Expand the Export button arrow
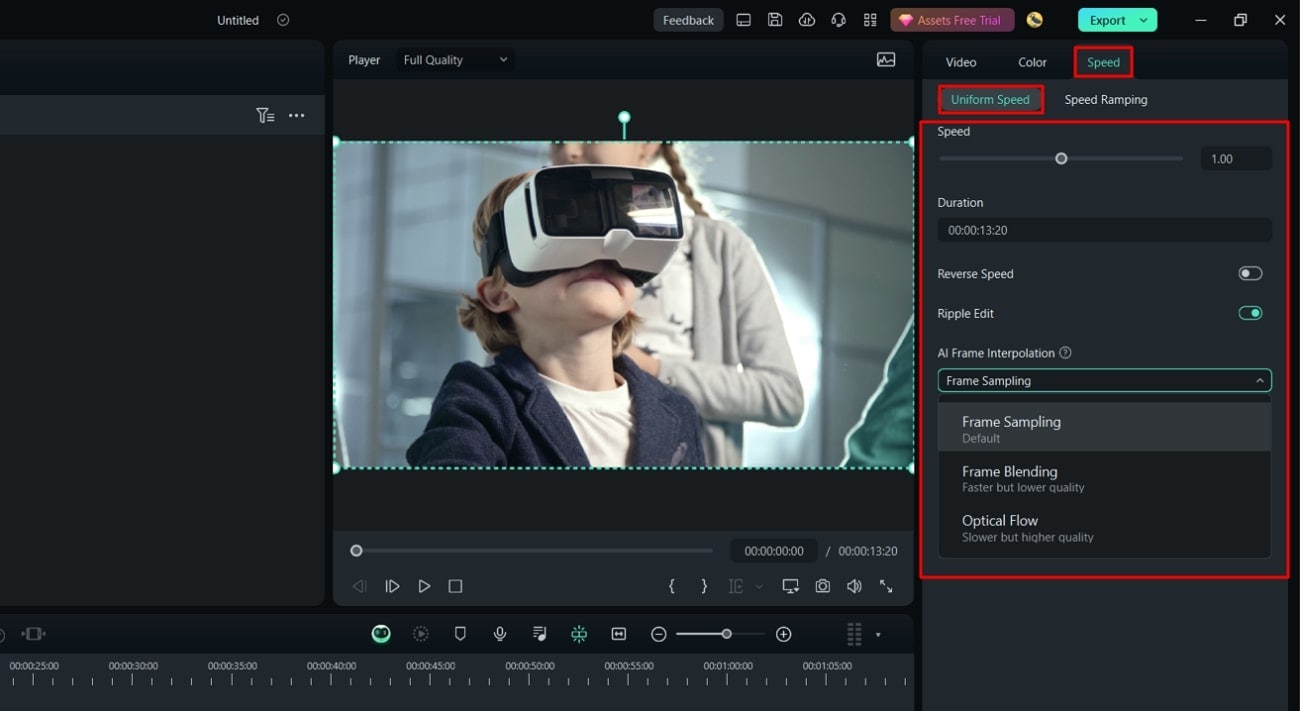1300x711 pixels. click(x=1143, y=20)
